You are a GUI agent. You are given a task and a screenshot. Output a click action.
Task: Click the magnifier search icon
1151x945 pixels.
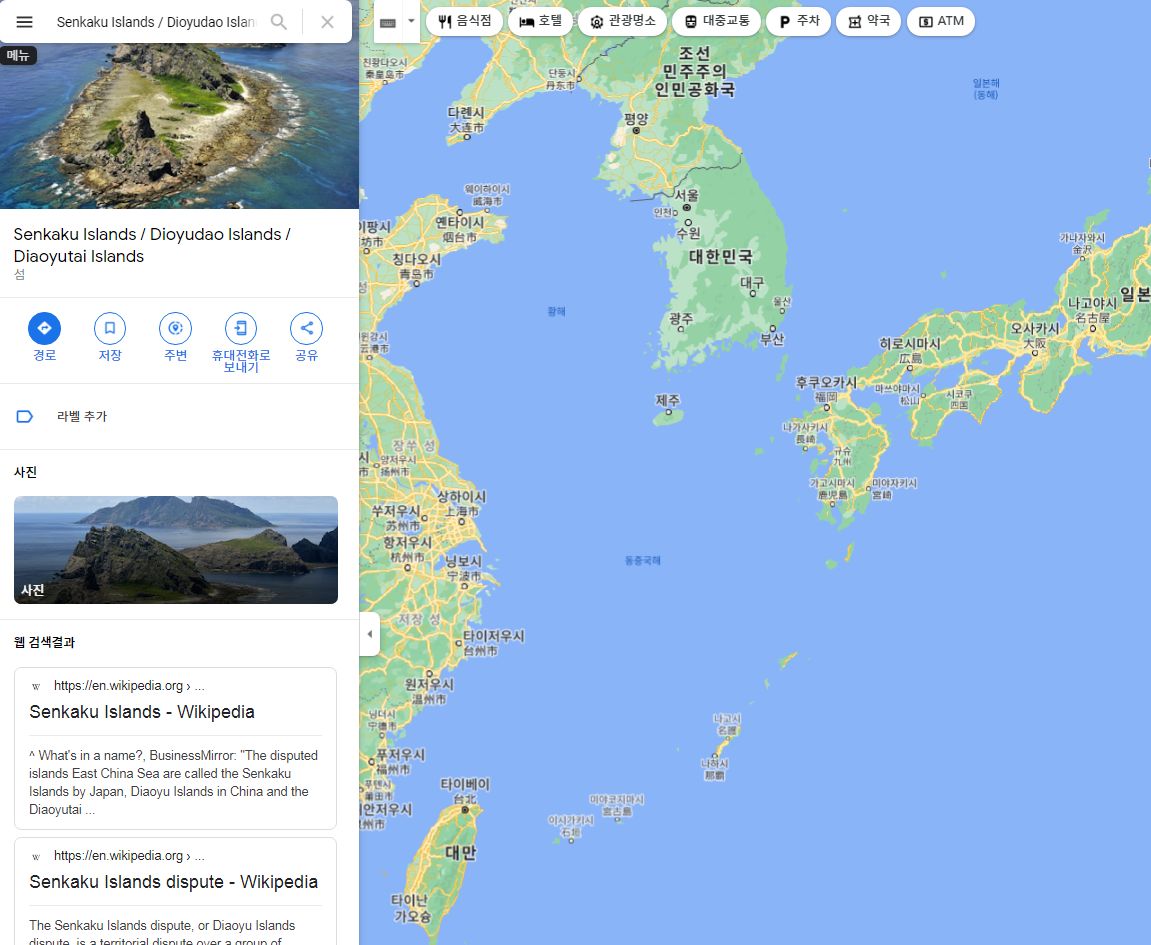tap(279, 22)
